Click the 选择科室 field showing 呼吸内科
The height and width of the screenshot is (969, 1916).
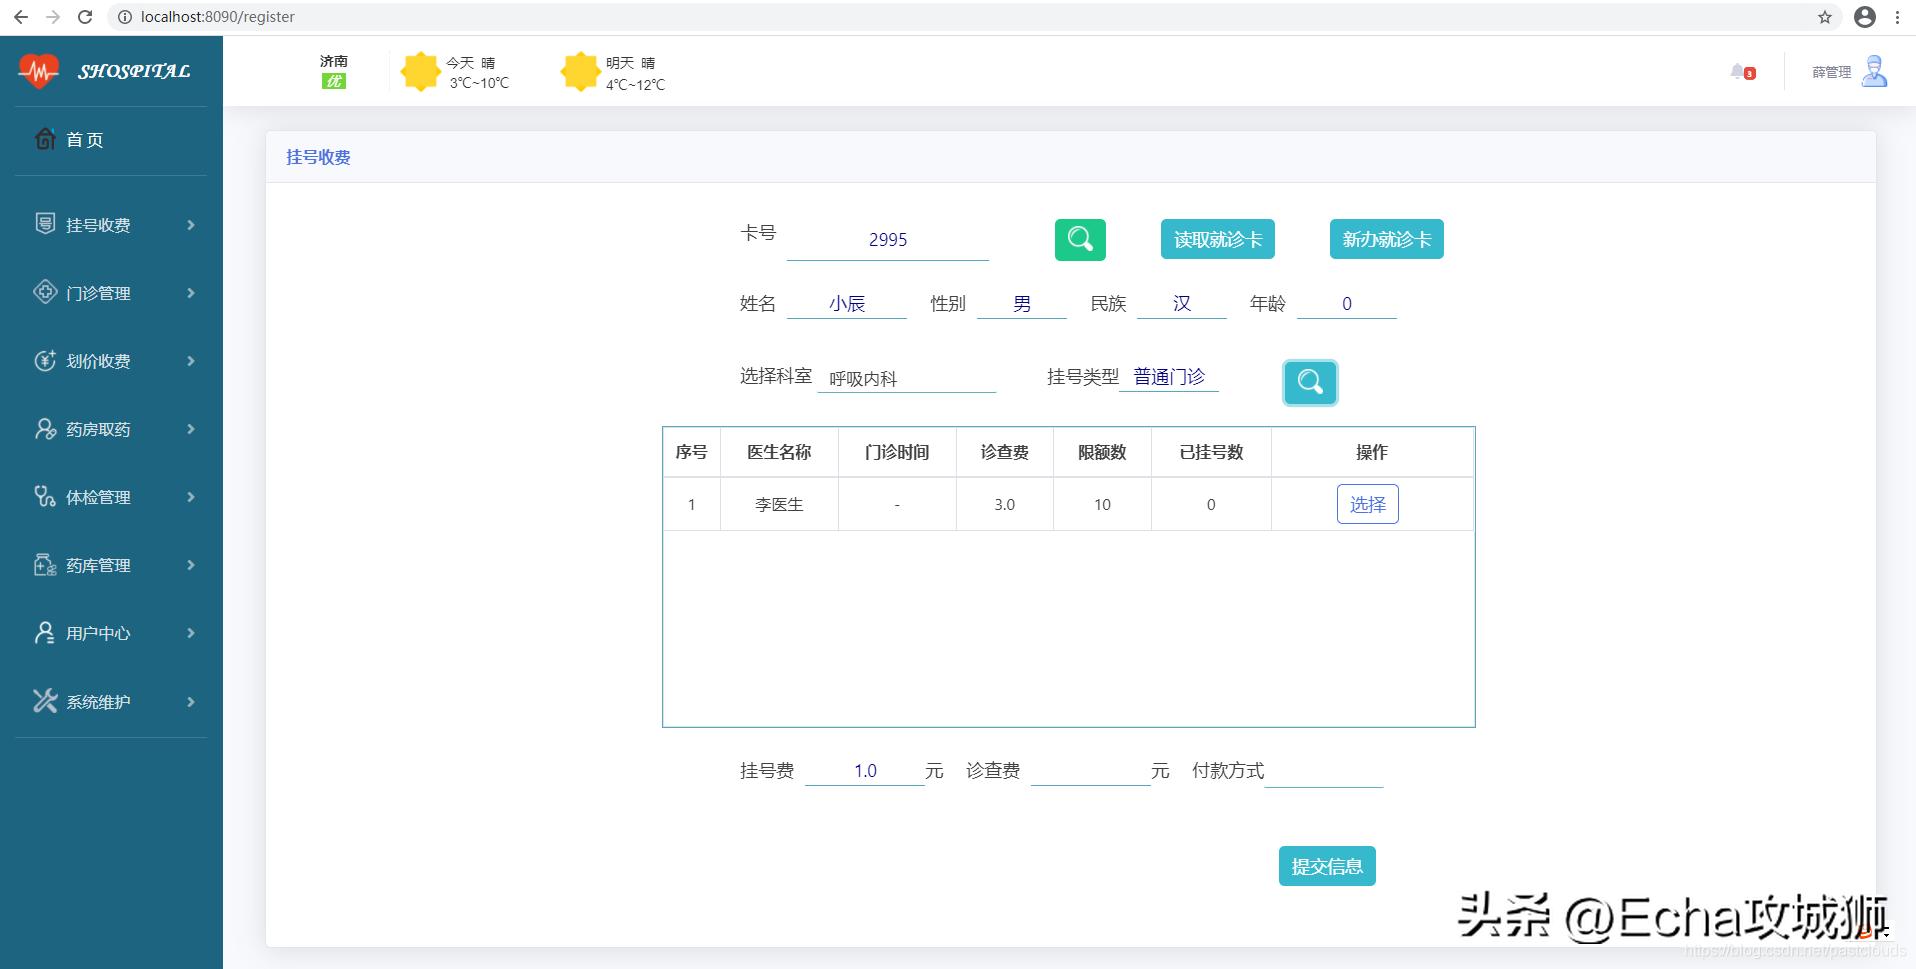906,377
